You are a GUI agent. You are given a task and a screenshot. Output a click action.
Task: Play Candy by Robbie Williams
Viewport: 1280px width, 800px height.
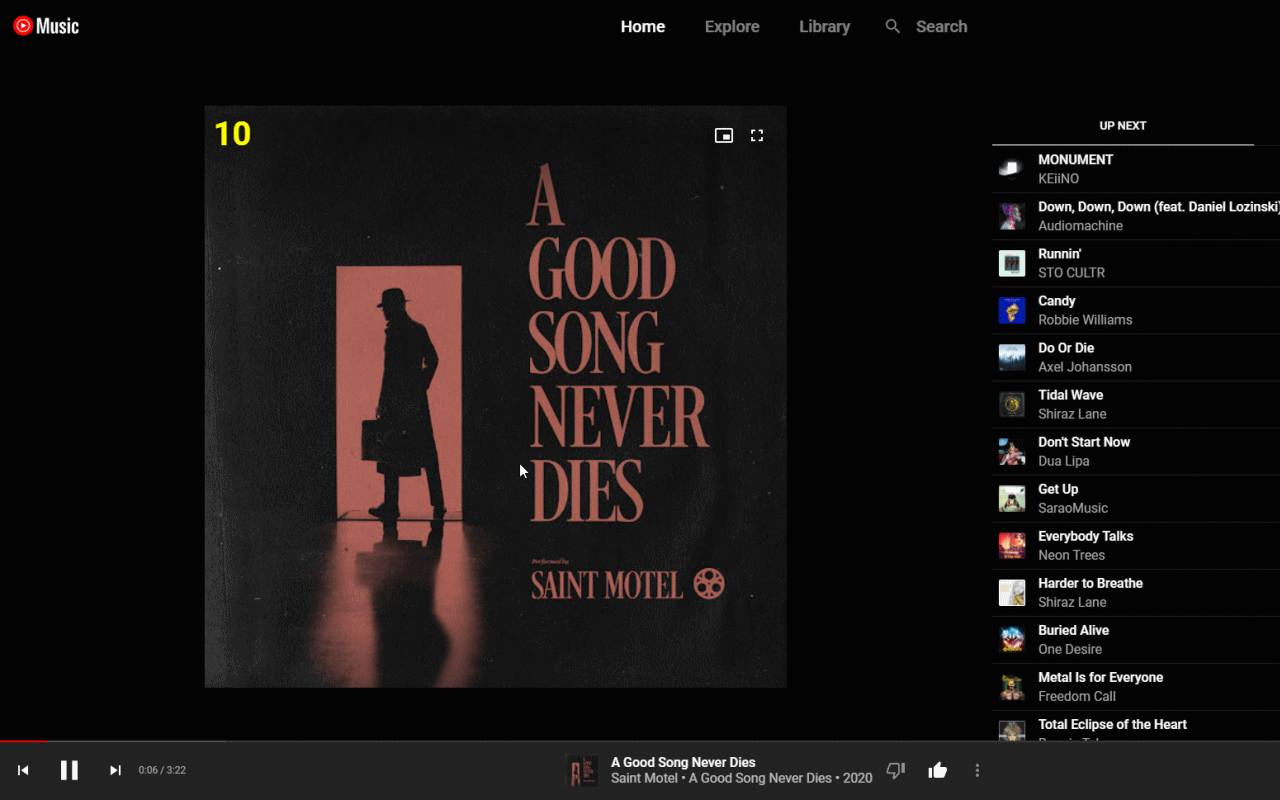[x=1136, y=310]
